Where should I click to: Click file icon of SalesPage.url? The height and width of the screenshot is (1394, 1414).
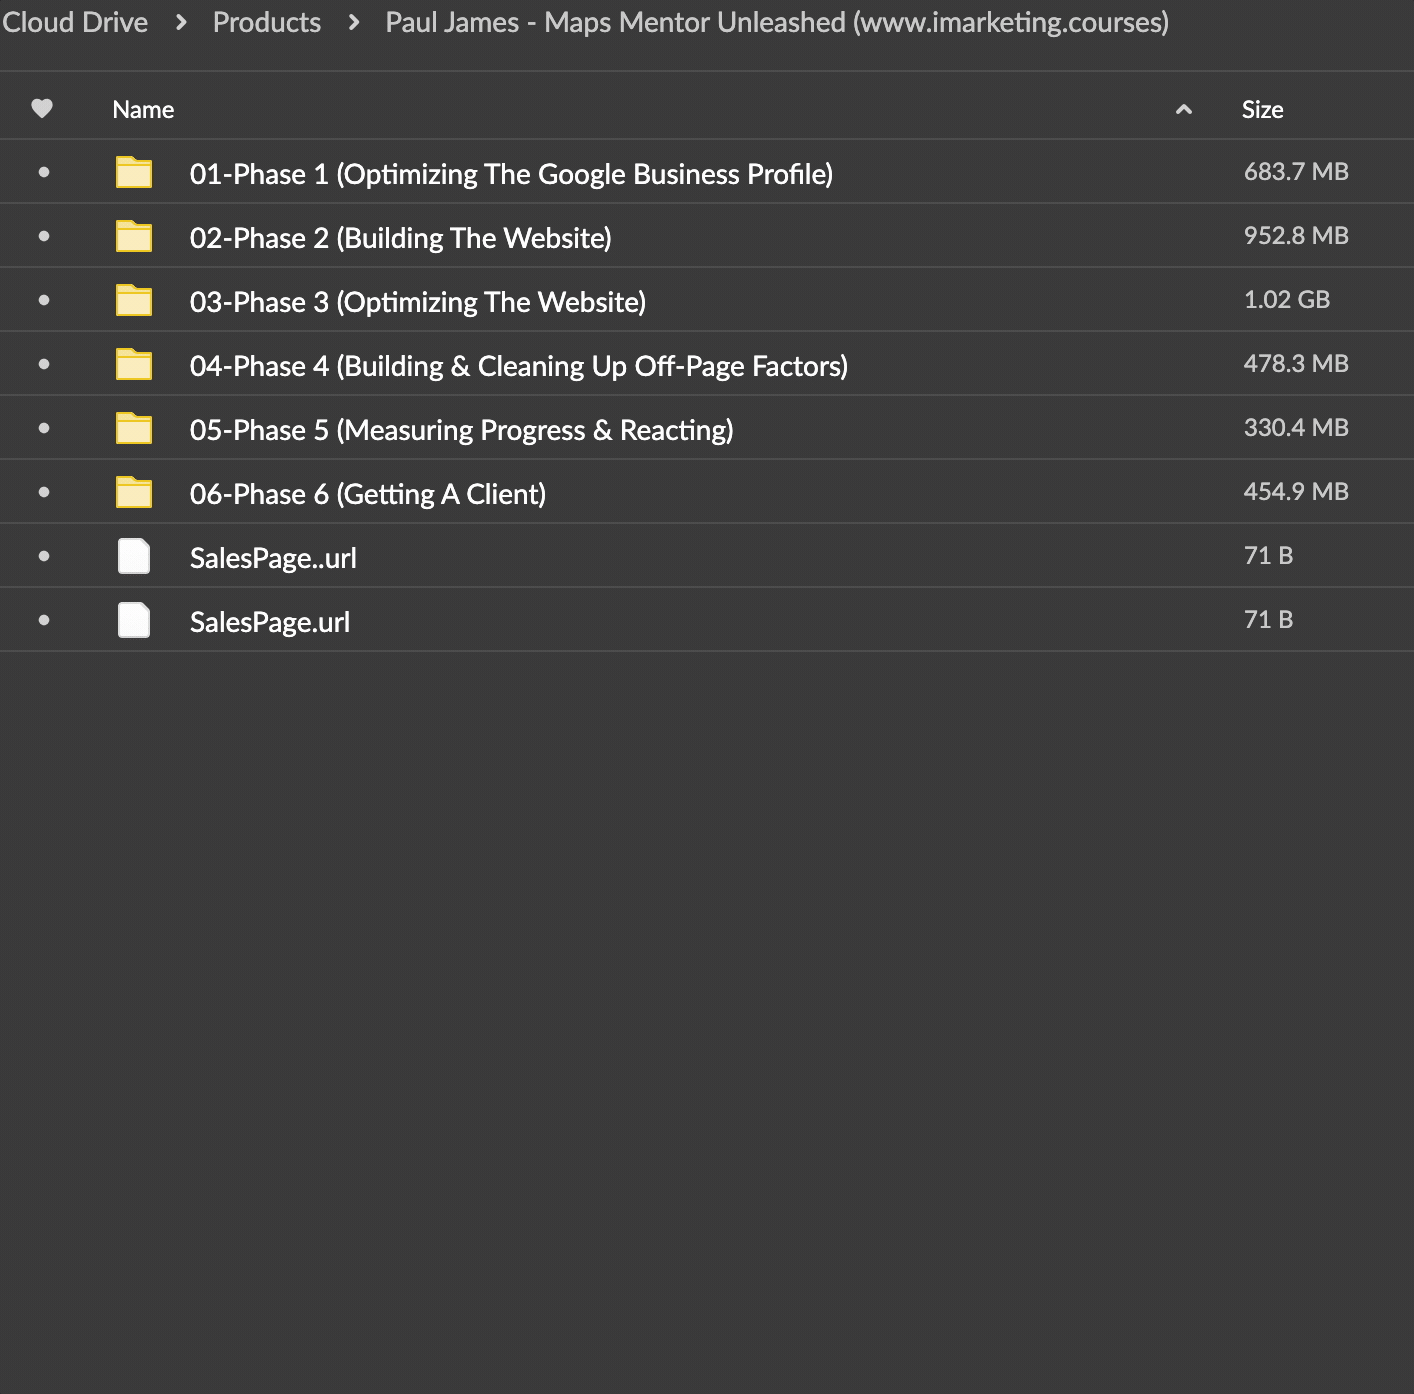[134, 620]
